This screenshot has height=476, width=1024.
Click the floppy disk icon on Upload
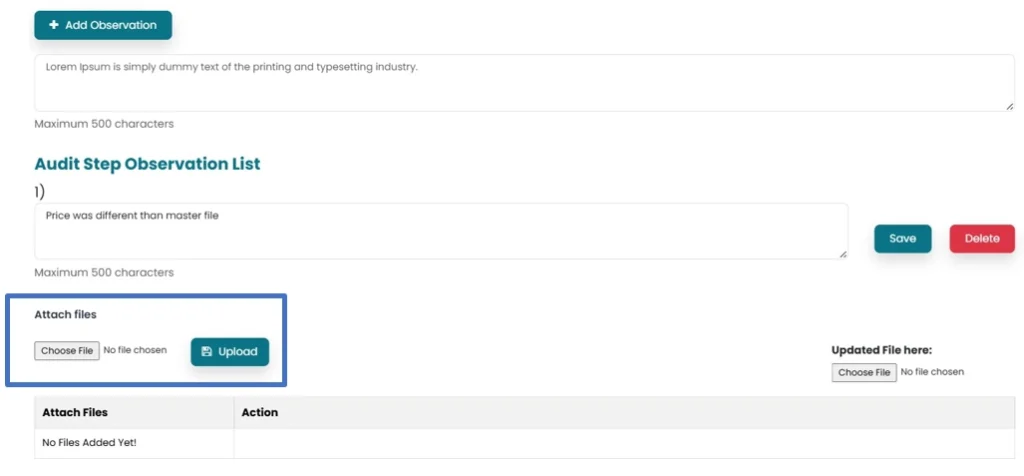(x=206, y=352)
